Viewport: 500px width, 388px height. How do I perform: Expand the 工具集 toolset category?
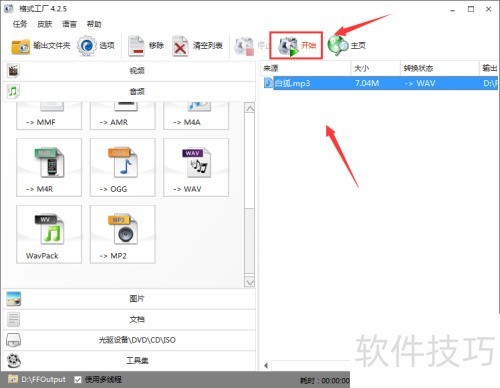coord(129,360)
